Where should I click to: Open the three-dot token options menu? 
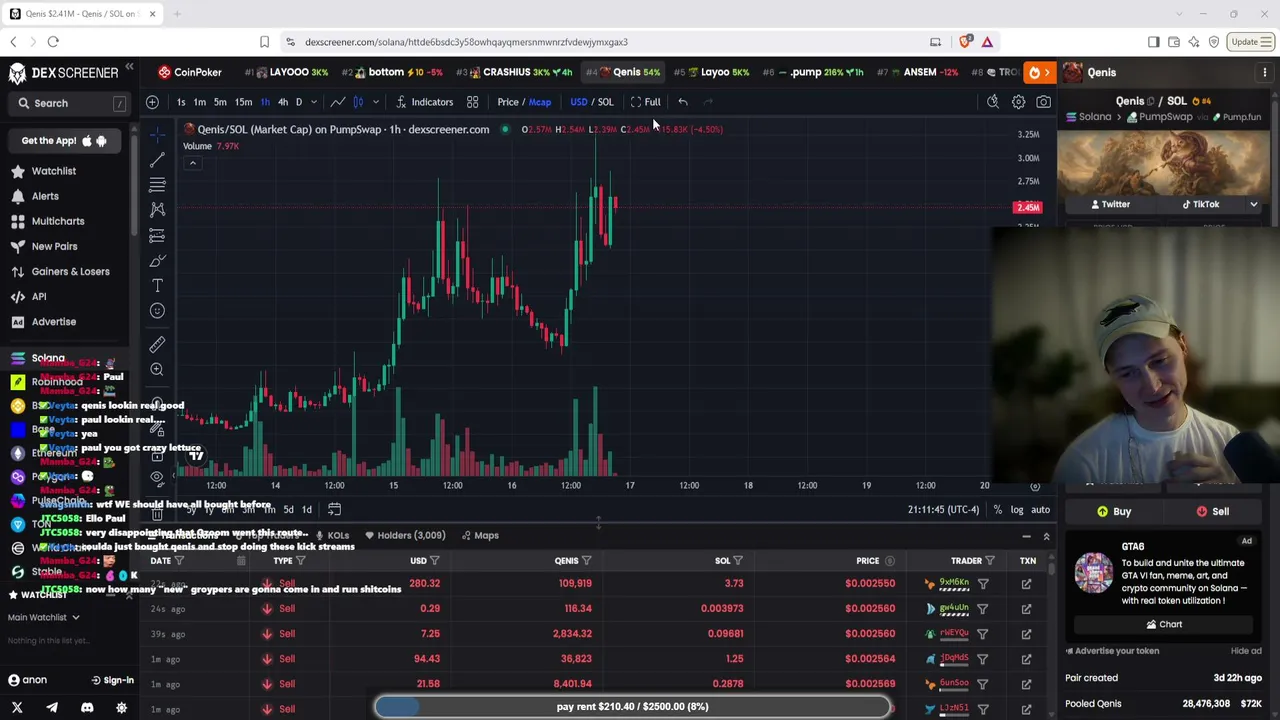(x=1265, y=72)
